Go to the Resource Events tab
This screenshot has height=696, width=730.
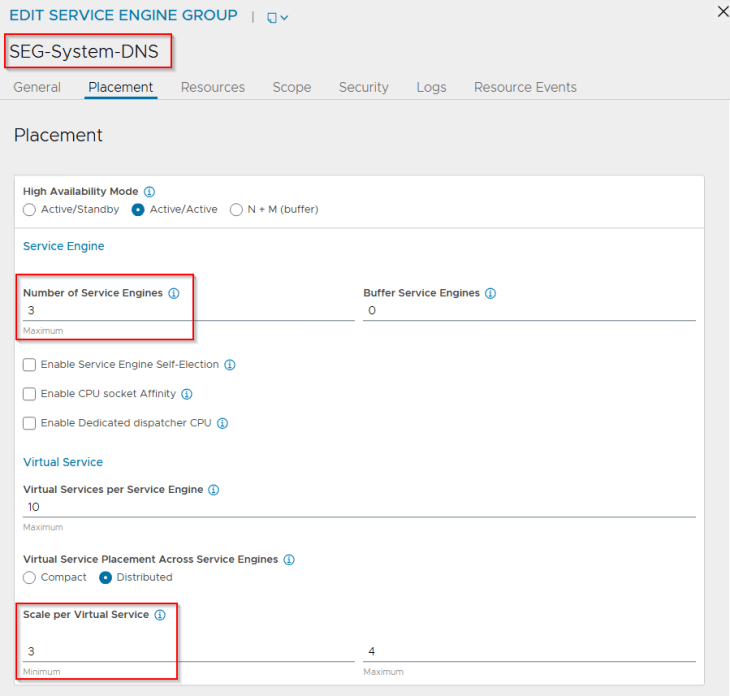pos(525,87)
